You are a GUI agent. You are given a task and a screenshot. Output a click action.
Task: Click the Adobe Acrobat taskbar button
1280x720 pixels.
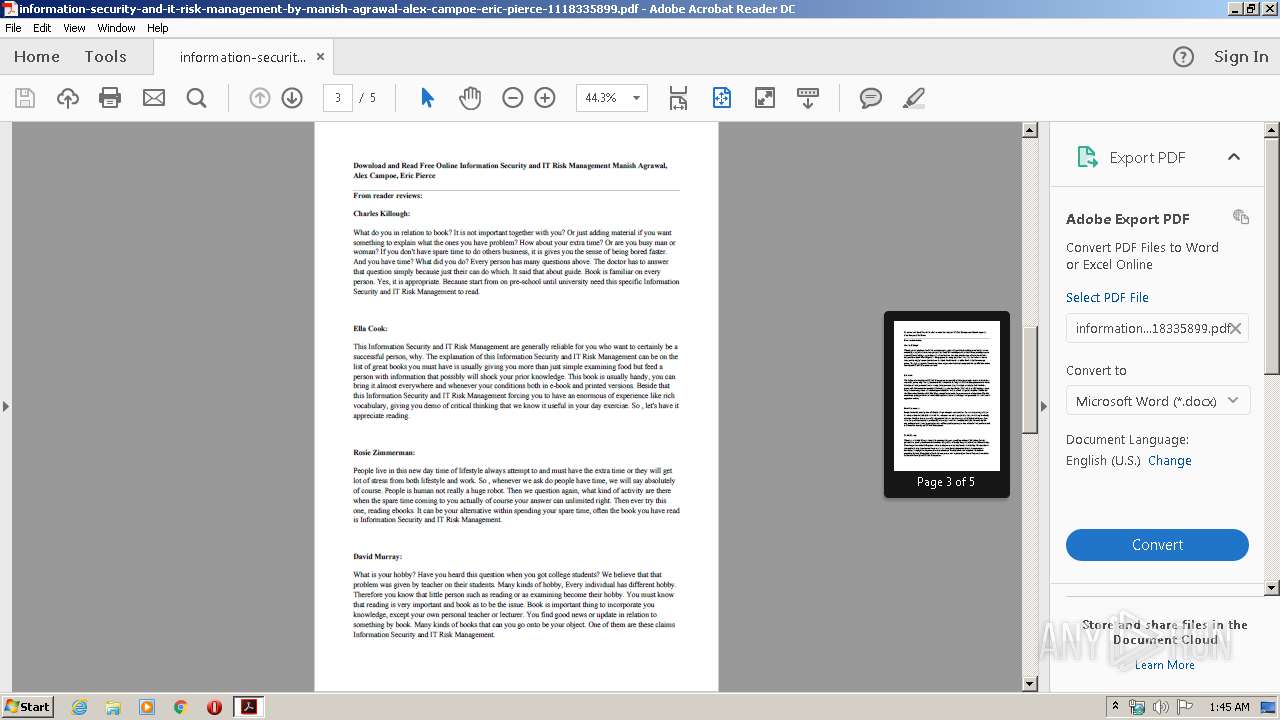(x=248, y=707)
